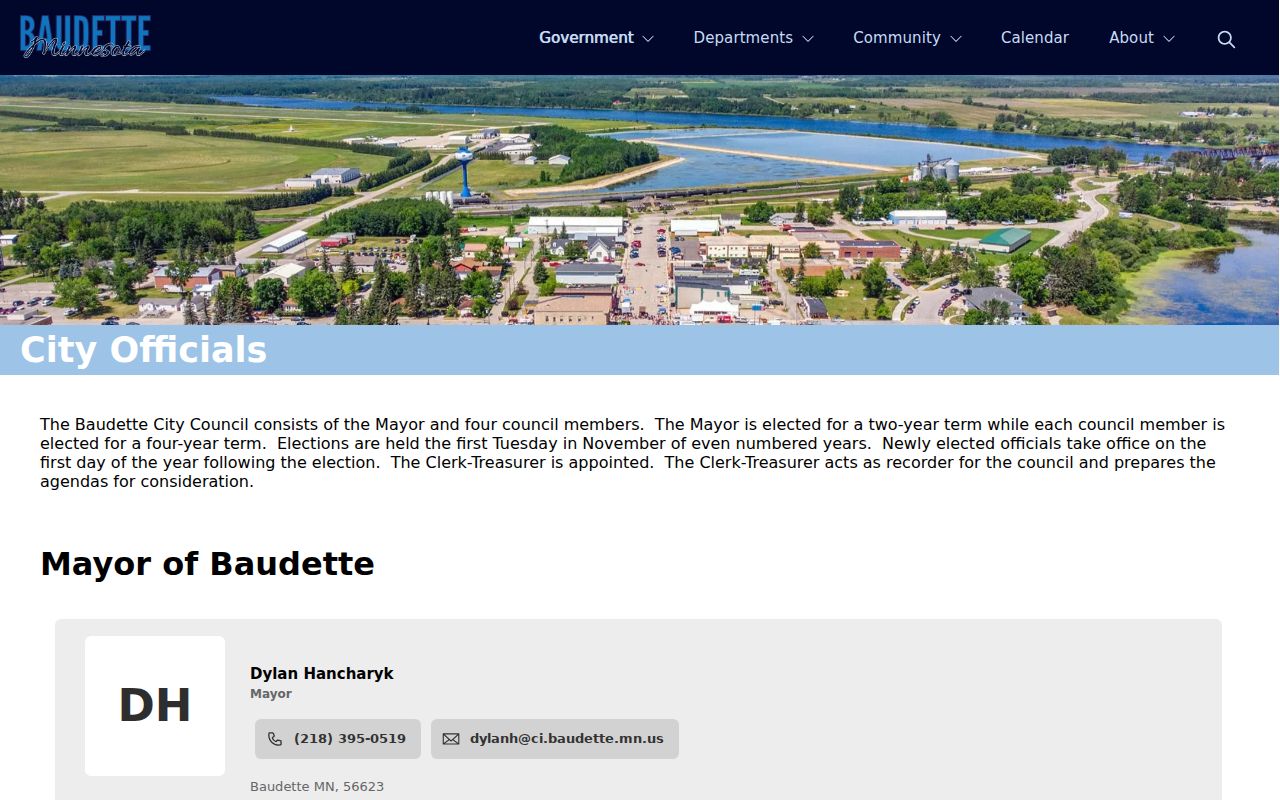Viewport: 1280px width, 800px height.
Task: Open the Departments navigation menu
Action: tap(743, 38)
